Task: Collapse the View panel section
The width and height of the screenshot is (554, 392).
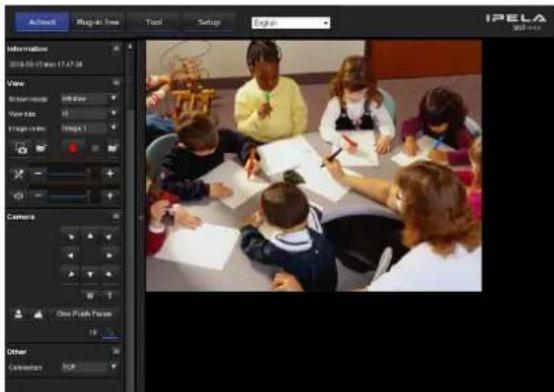Action: (x=116, y=83)
